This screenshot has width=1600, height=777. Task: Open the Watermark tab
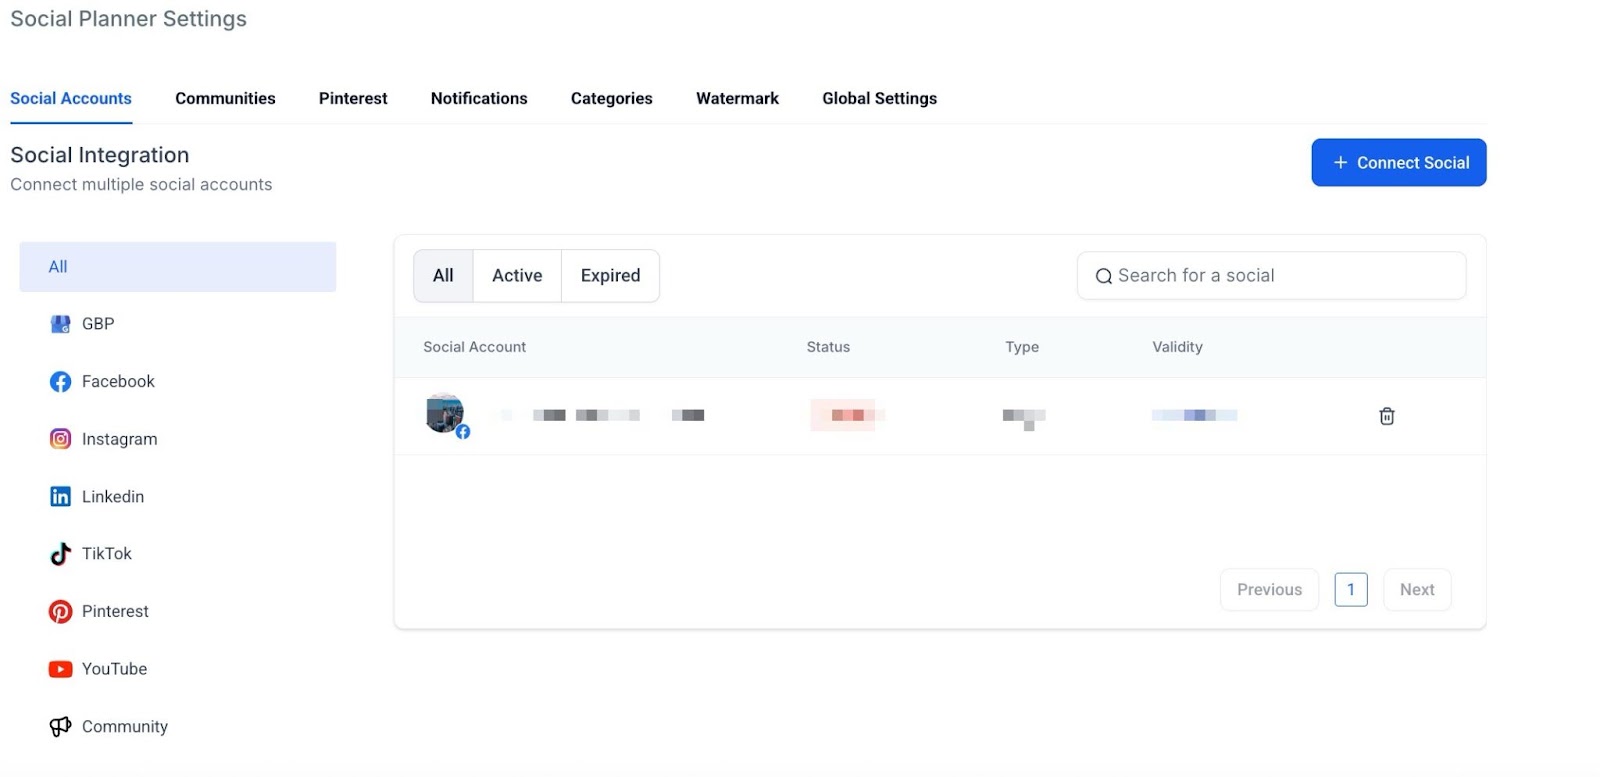pyautogui.click(x=737, y=98)
